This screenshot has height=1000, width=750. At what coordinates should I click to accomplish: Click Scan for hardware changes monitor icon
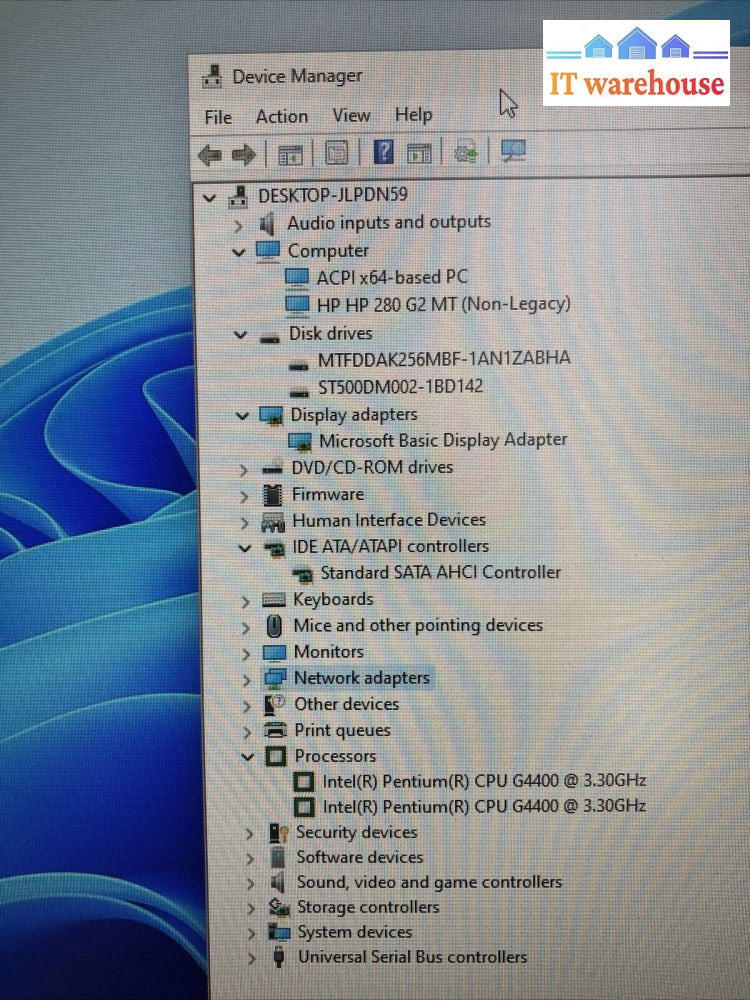pyautogui.click(x=513, y=151)
